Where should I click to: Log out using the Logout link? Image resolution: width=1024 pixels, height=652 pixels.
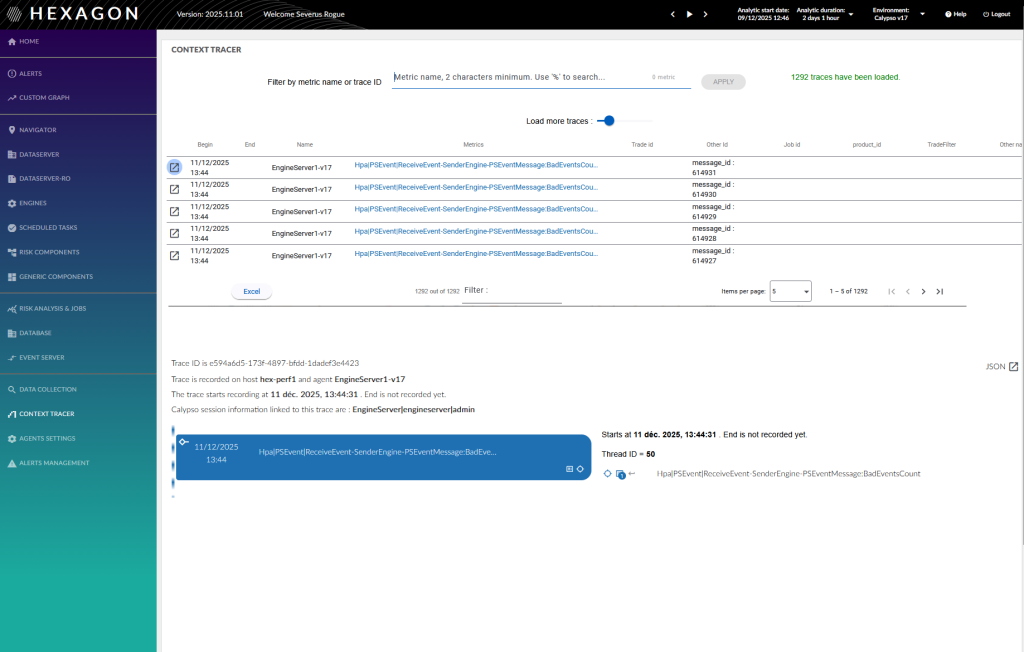point(996,14)
